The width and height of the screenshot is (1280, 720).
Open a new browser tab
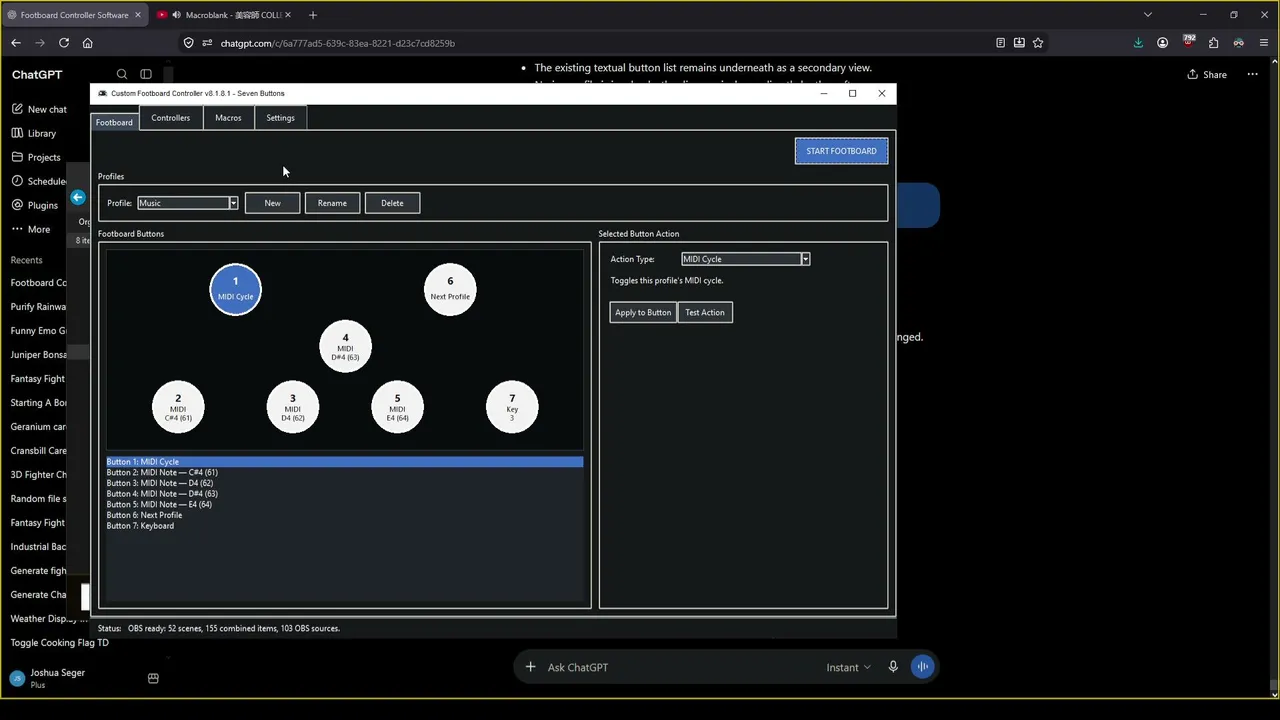[313, 15]
